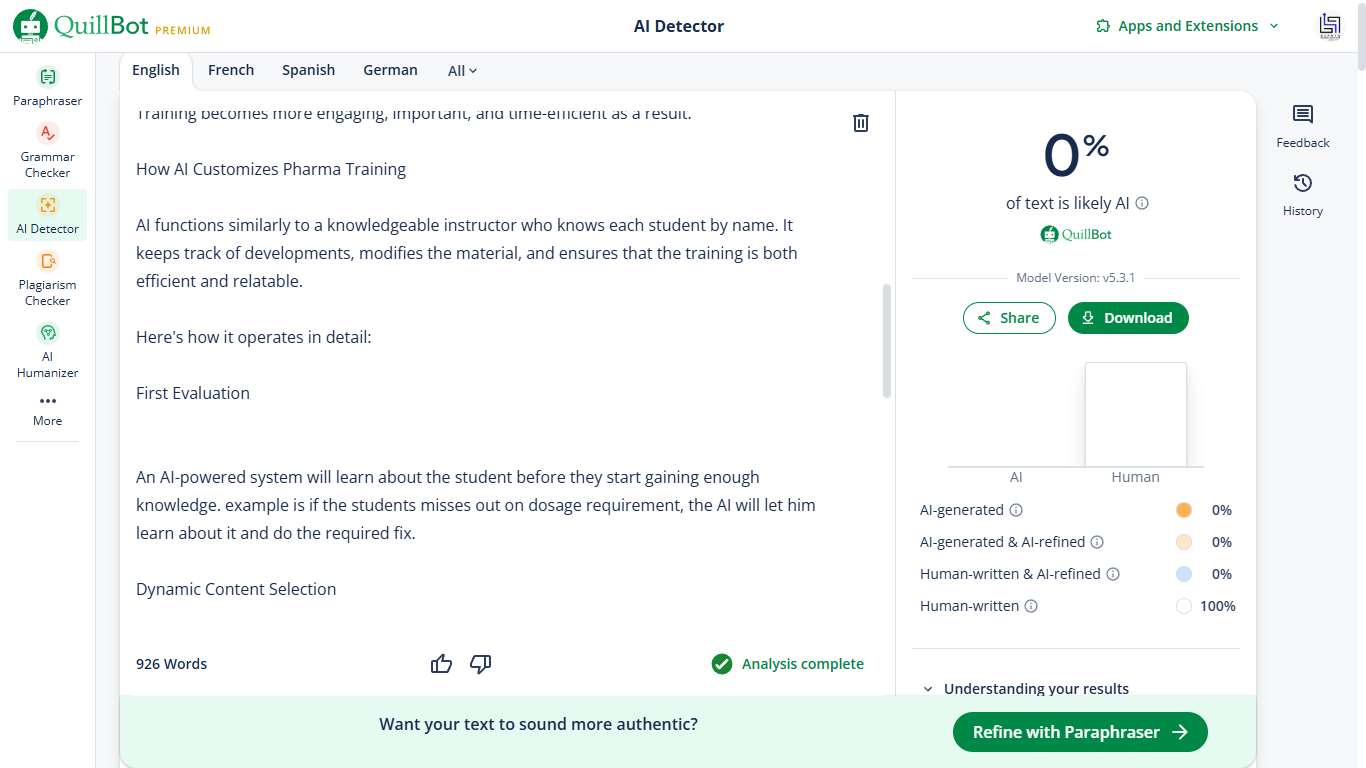Screen dimensions: 1366x768
Task: Select the Plagiarism Checker icon
Action: coord(47,261)
